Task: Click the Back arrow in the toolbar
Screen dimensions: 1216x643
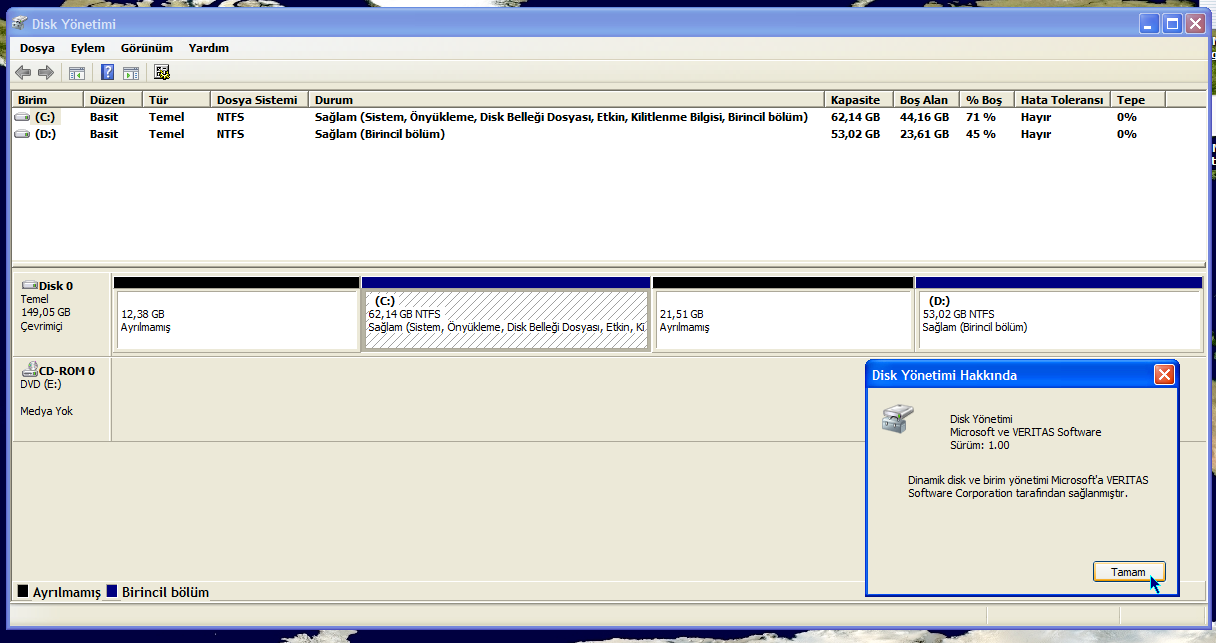Action: pyautogui.click(x=23, y=72)
